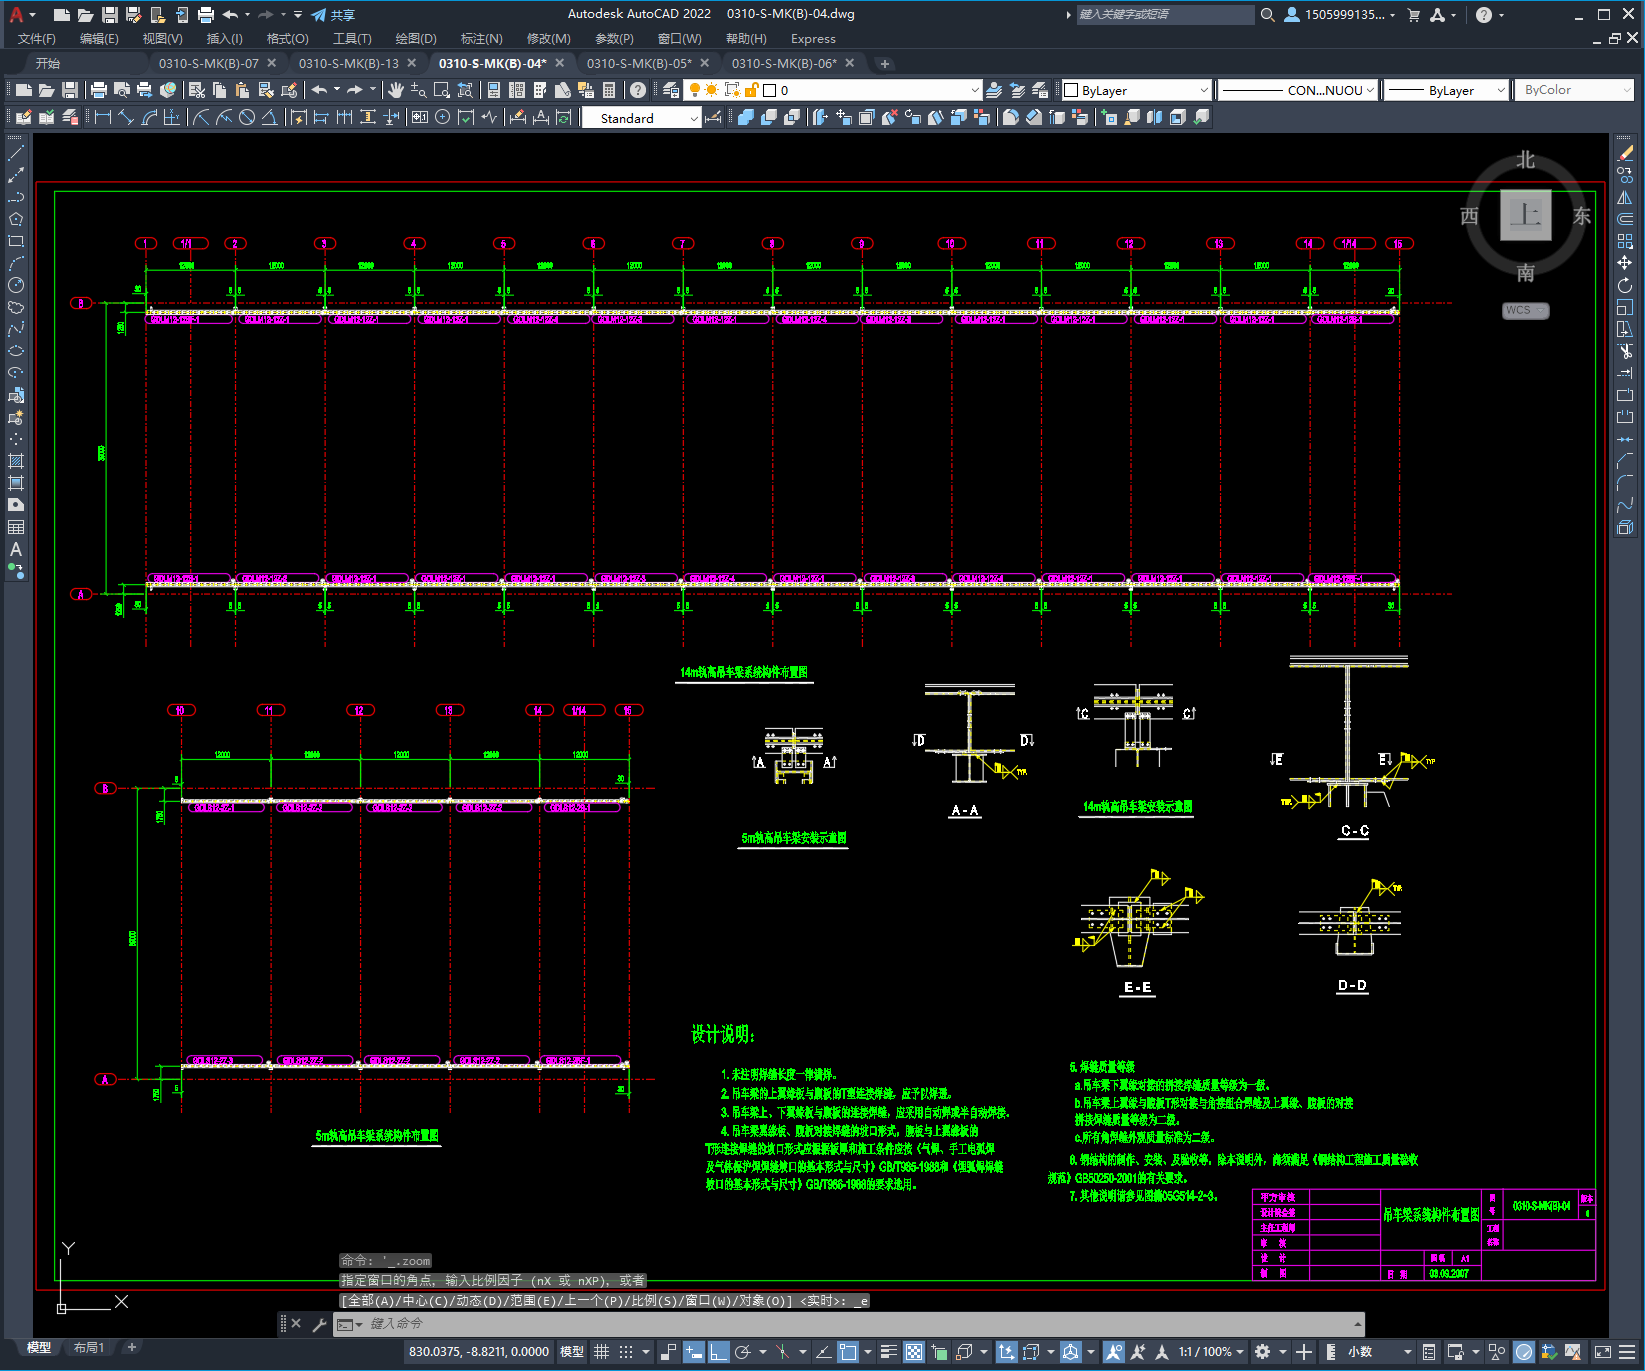
Task: Select the Diameter dimension tool
Action: [247, 117]
